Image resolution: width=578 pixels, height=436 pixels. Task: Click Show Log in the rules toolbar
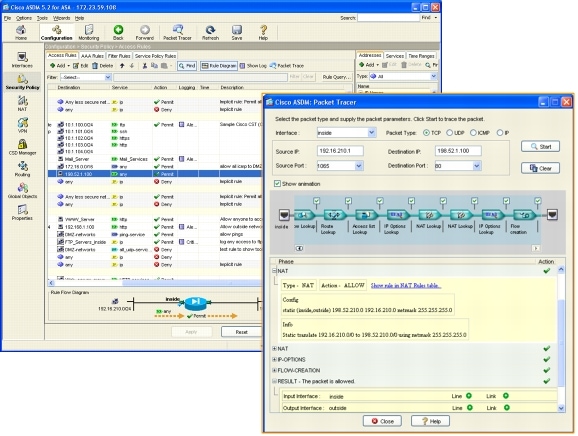point(253,66)
